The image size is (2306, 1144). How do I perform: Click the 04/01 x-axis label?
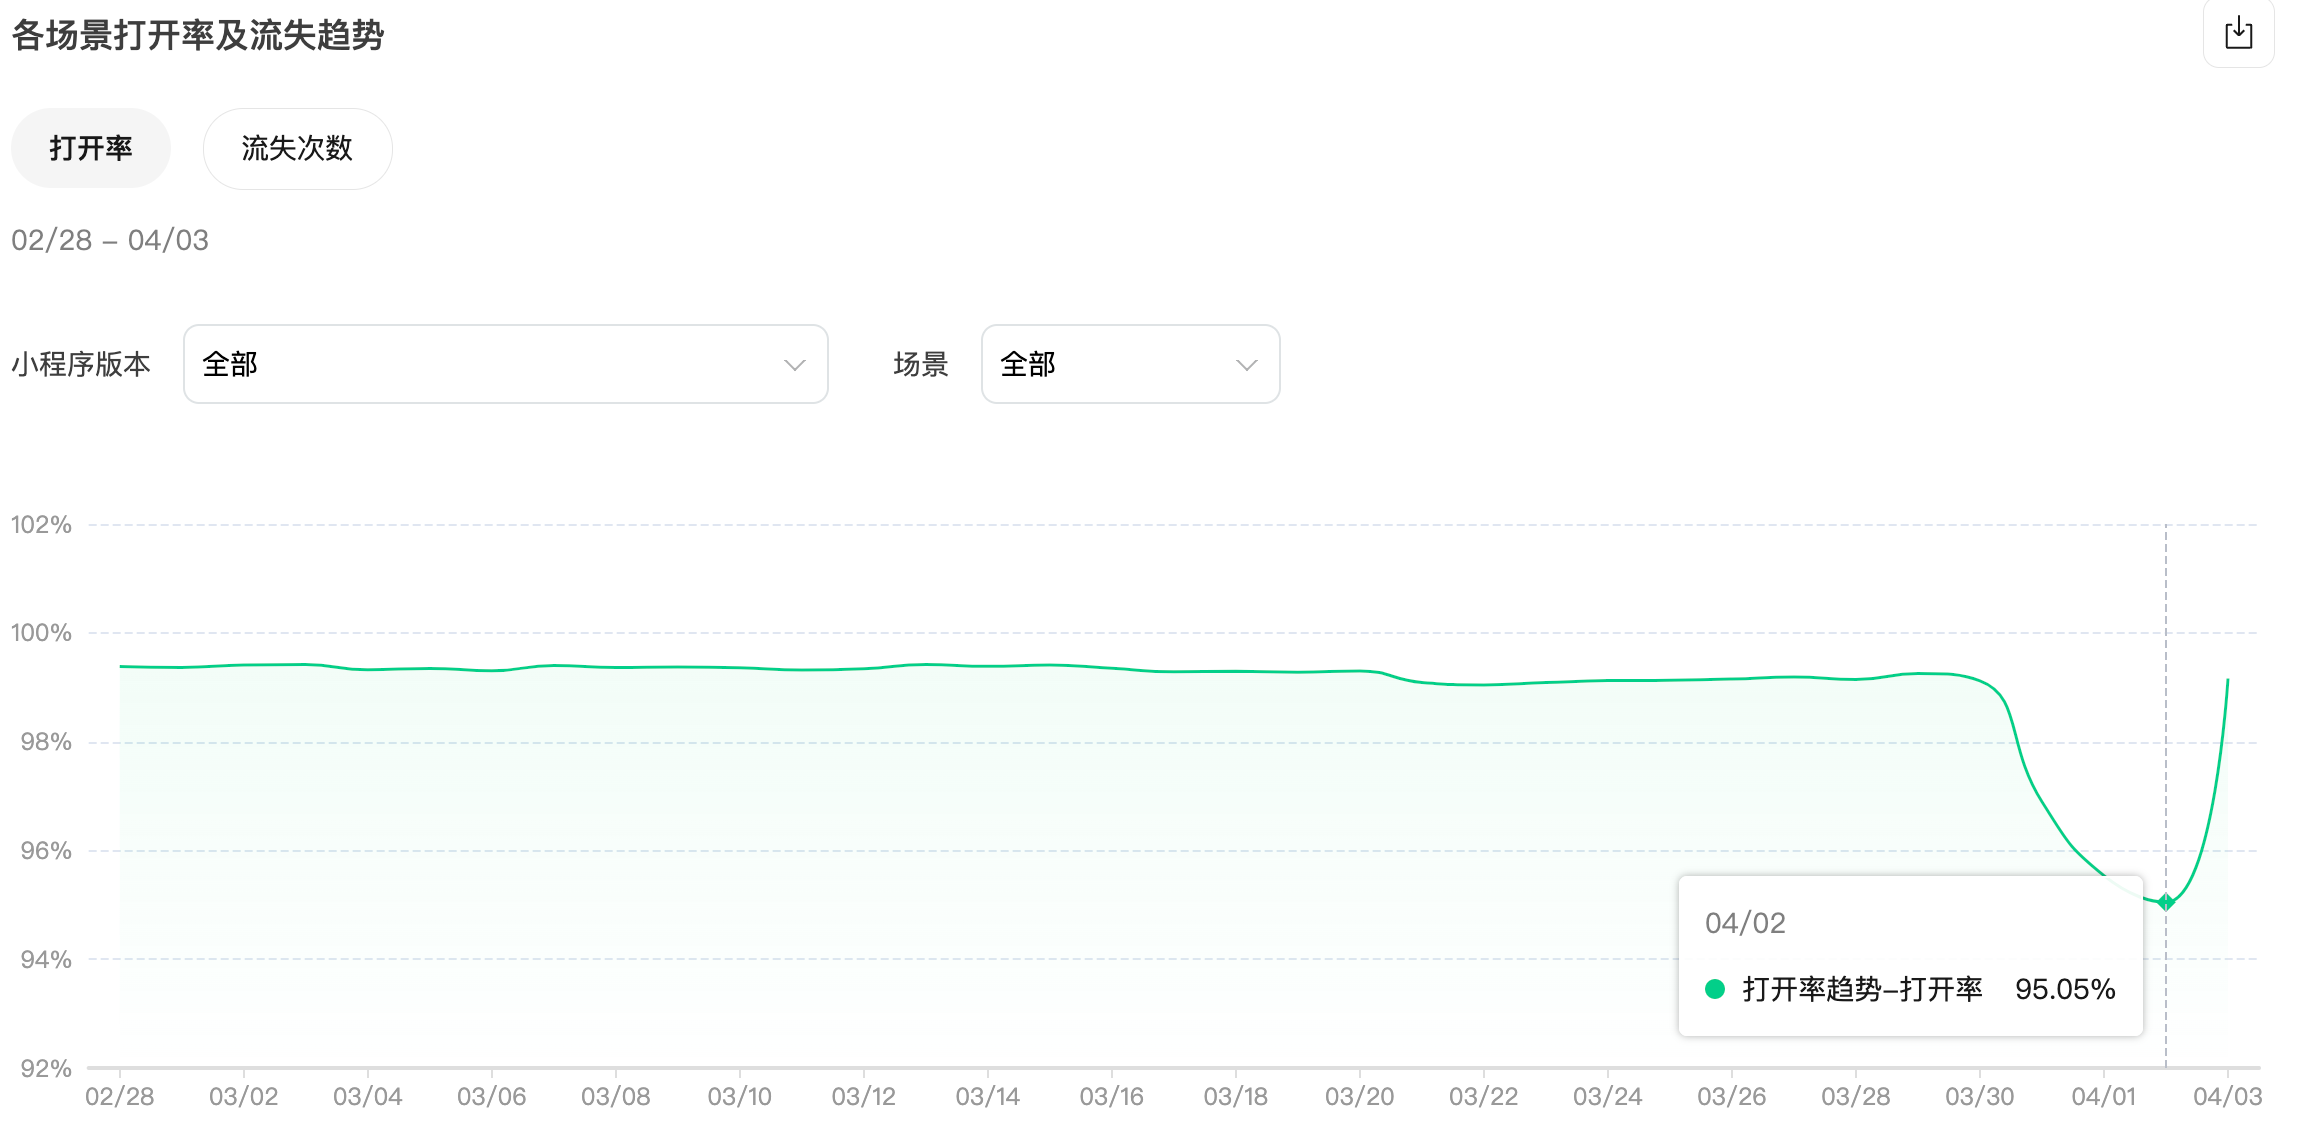point(2103,1097)
